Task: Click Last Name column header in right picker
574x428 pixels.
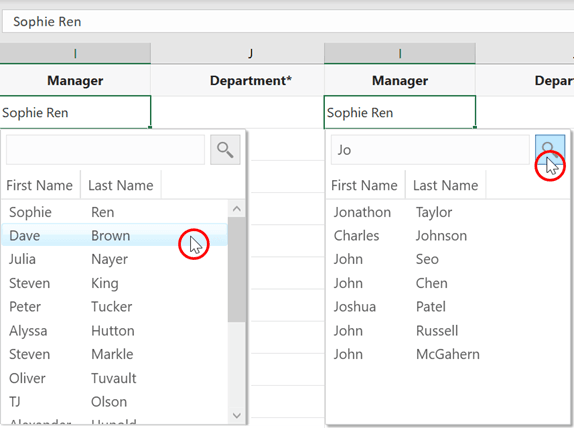Action: 446,185
